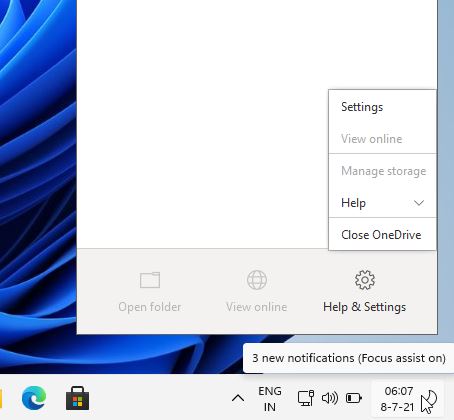Switch input language via ENG IN indicator
The height and width of the screenshot is (420, 454).
pos(270,399)
